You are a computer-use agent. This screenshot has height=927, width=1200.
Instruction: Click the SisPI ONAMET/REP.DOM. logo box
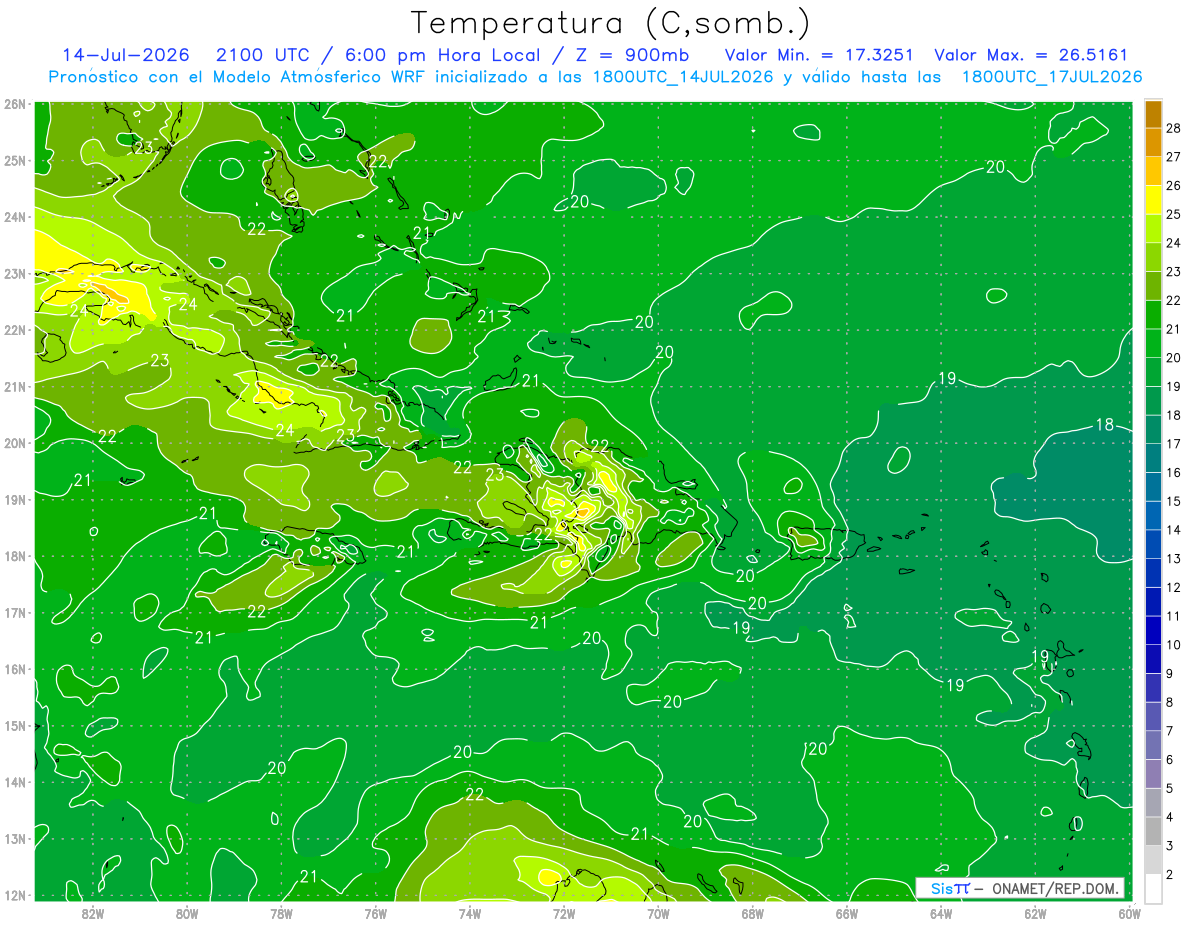point(1019,888)
